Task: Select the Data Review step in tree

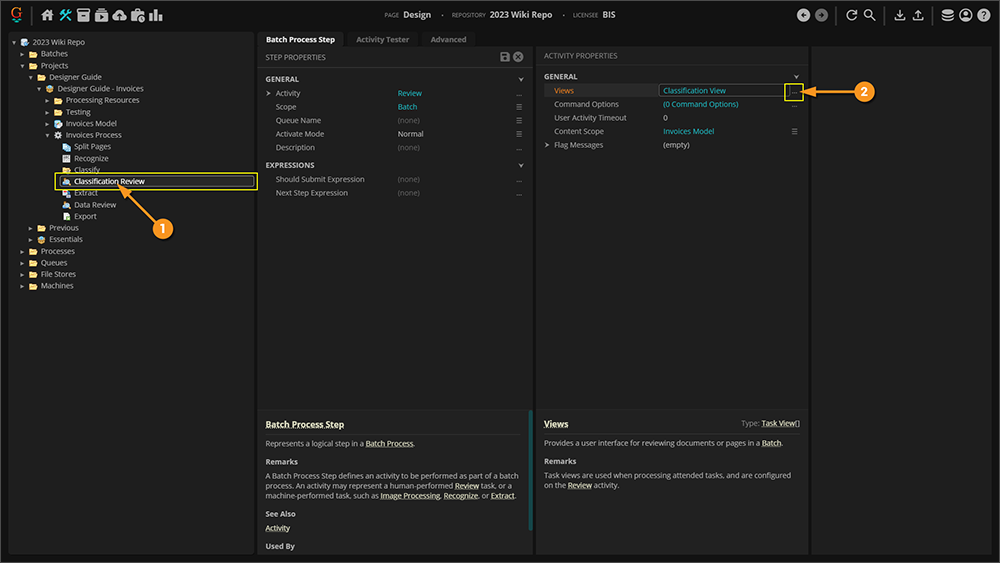Action: (x=95, y=205)
